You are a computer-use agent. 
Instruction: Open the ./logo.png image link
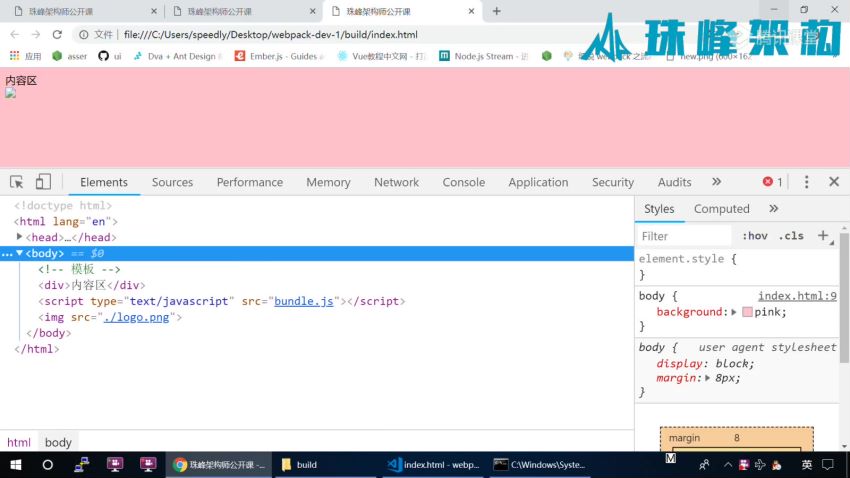tap(136, 317)
